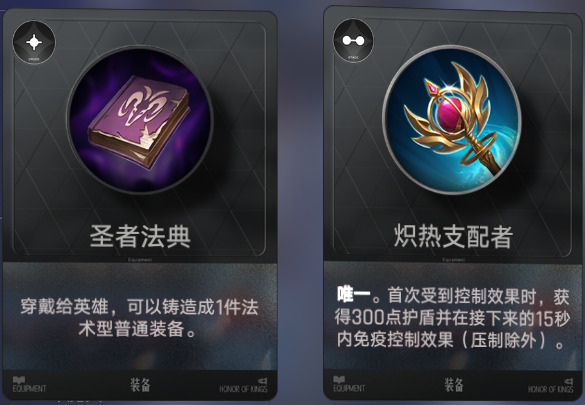Viewport: 585px width, 405px height.
Task: Click the 得300点护盾 text line
Action: (452, 318)
